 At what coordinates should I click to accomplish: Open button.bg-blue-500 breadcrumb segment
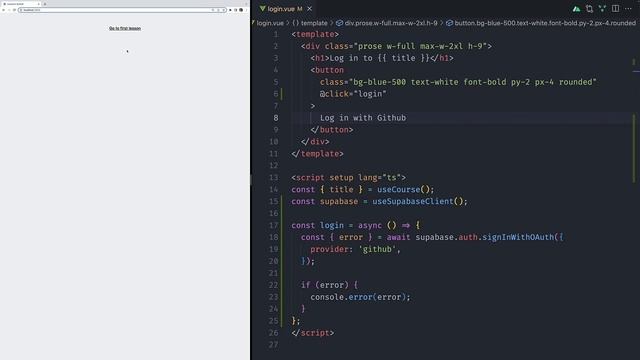(541, 23)
